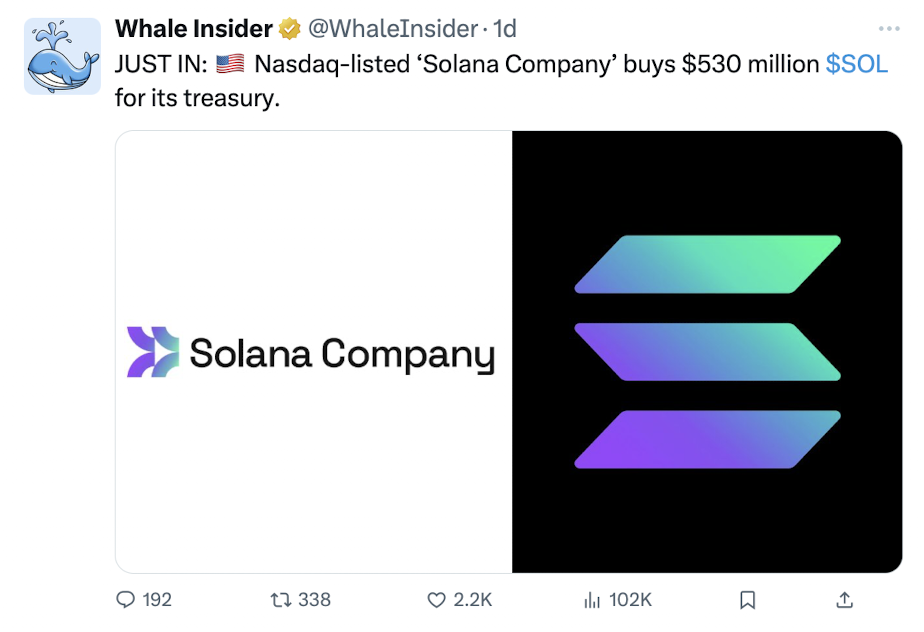The width and height of the screenshot is (924, 632).
Task: Click the views bar chart icon
Action: point(591,600)
